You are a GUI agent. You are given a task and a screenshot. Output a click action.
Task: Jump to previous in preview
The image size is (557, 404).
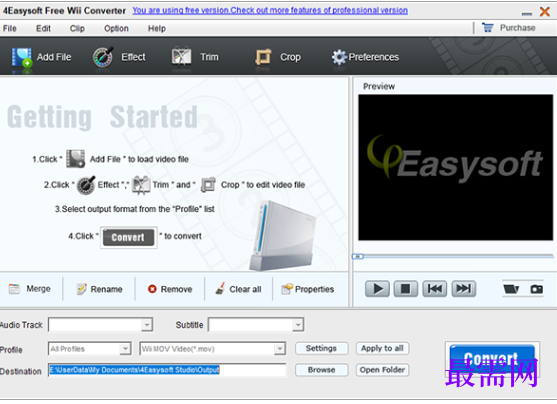coord(435,289)
